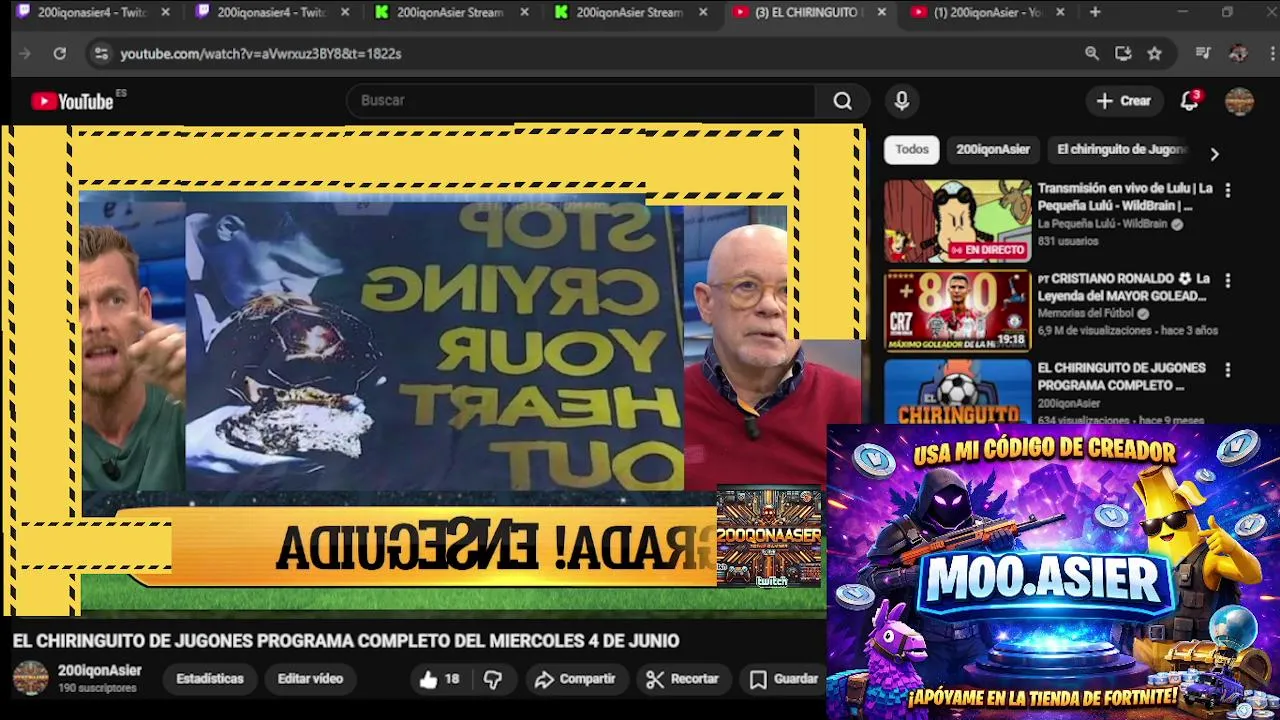This screenshot has height=720, width=1280.
Task: Open Cristiano Ronaldo video thumbnail
Action: [957, 311]
